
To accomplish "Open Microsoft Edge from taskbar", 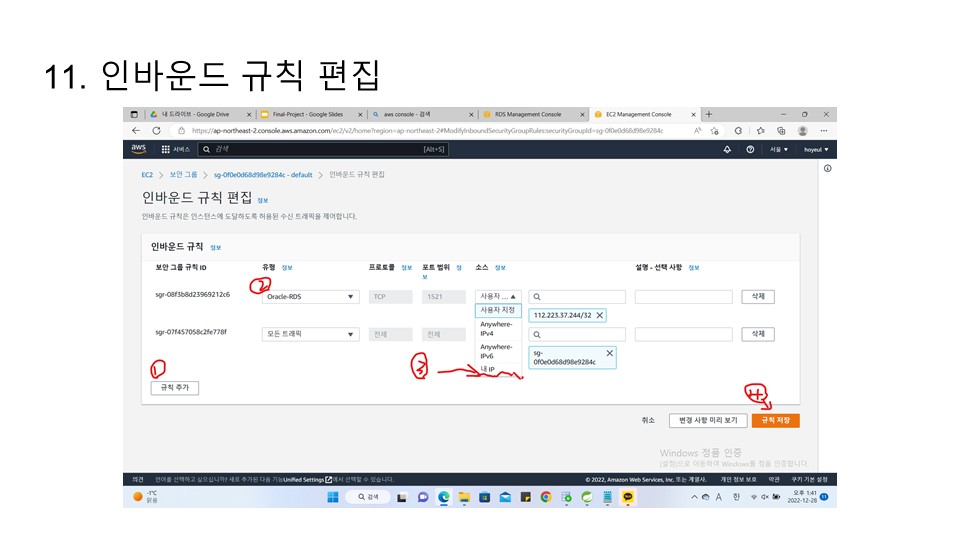I will (x=444, y=497).
